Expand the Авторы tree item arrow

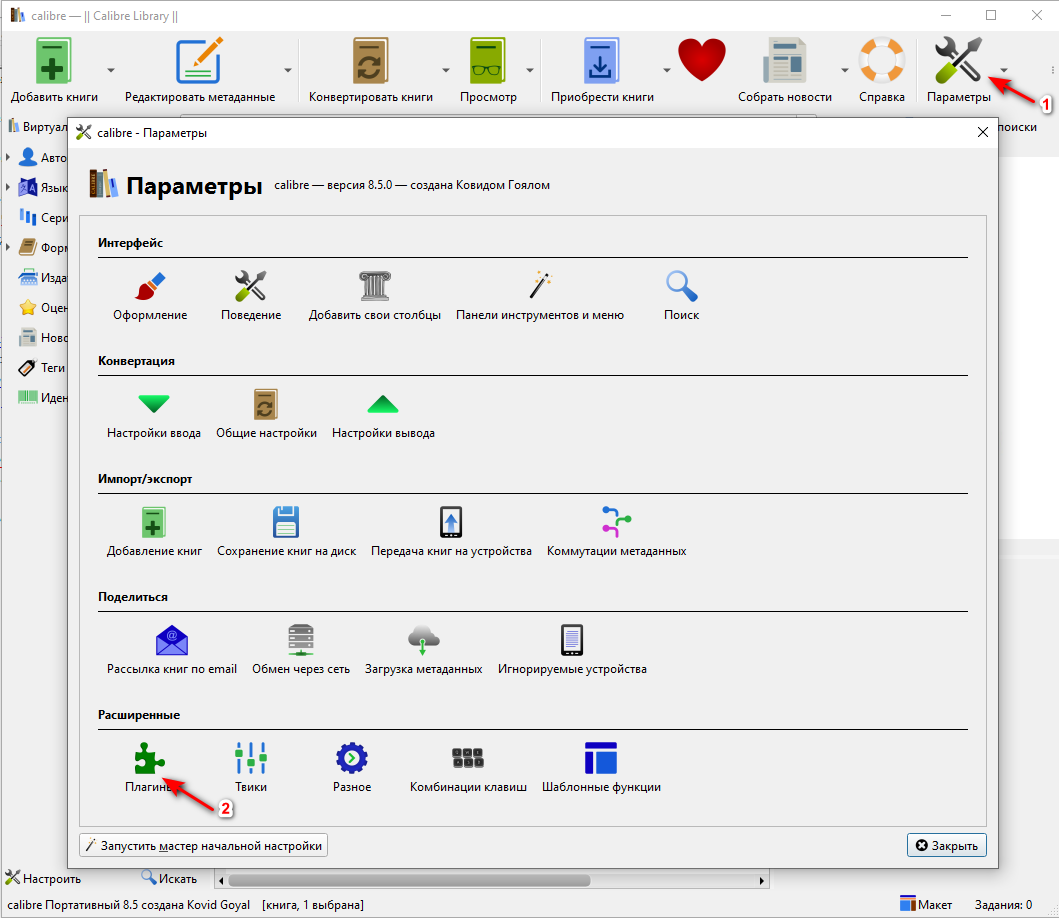coord(8,158)
